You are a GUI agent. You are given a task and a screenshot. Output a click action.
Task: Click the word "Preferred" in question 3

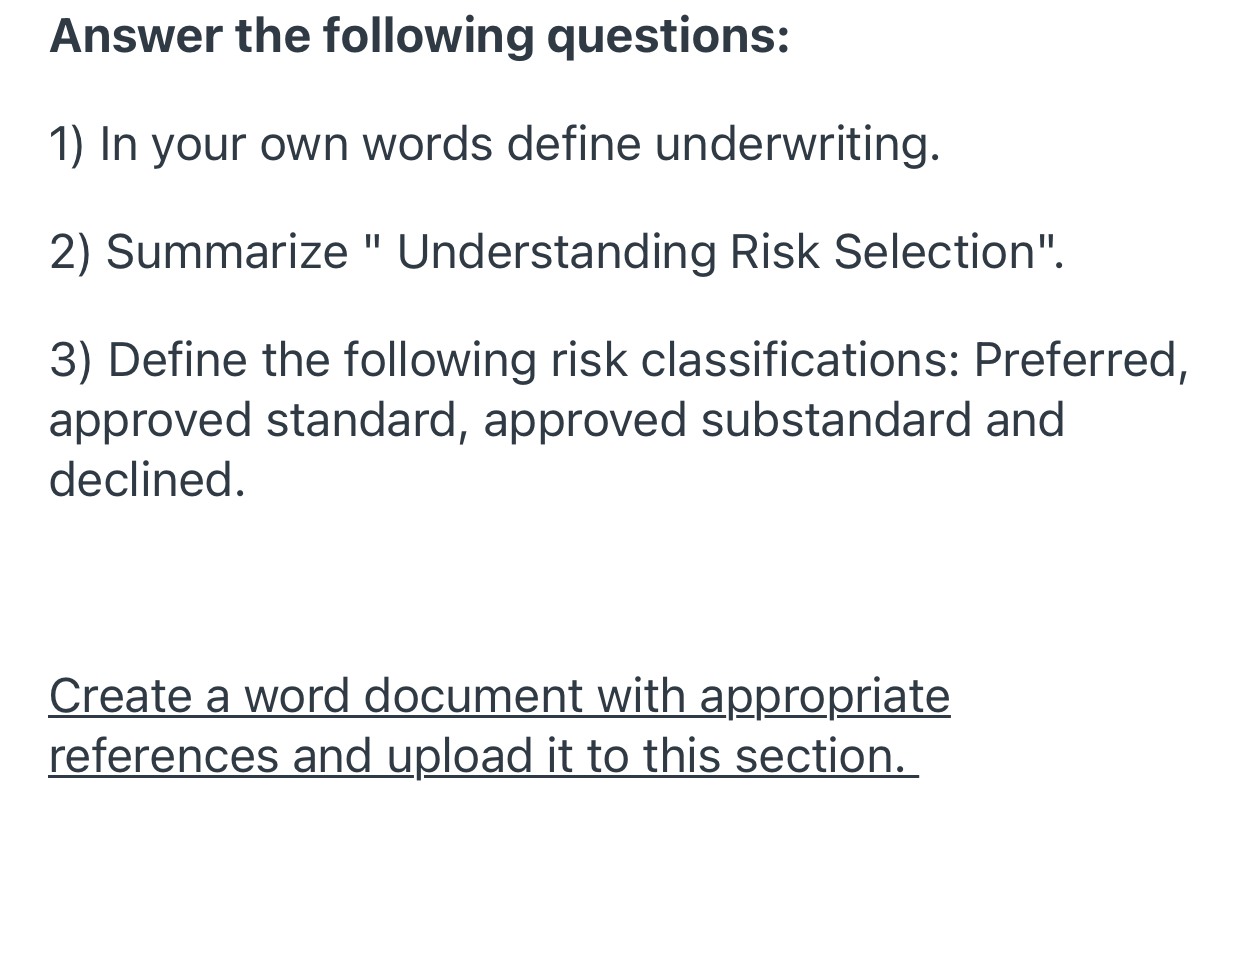pos(1078,360)
